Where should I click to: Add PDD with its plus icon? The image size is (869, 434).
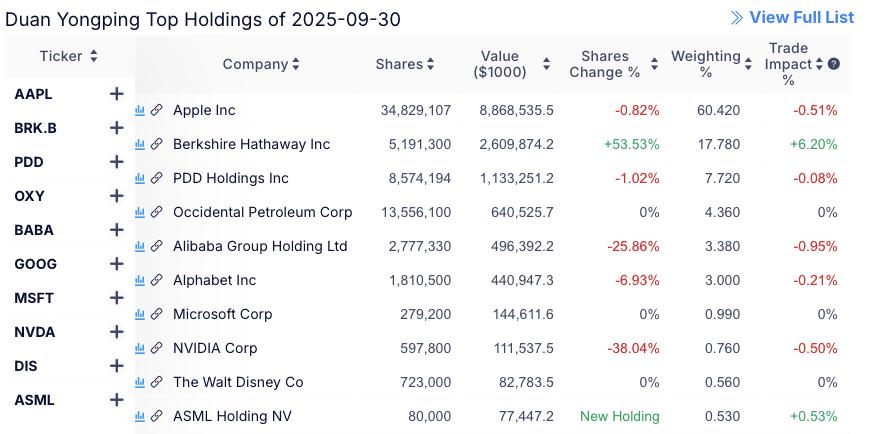point(116,162)
